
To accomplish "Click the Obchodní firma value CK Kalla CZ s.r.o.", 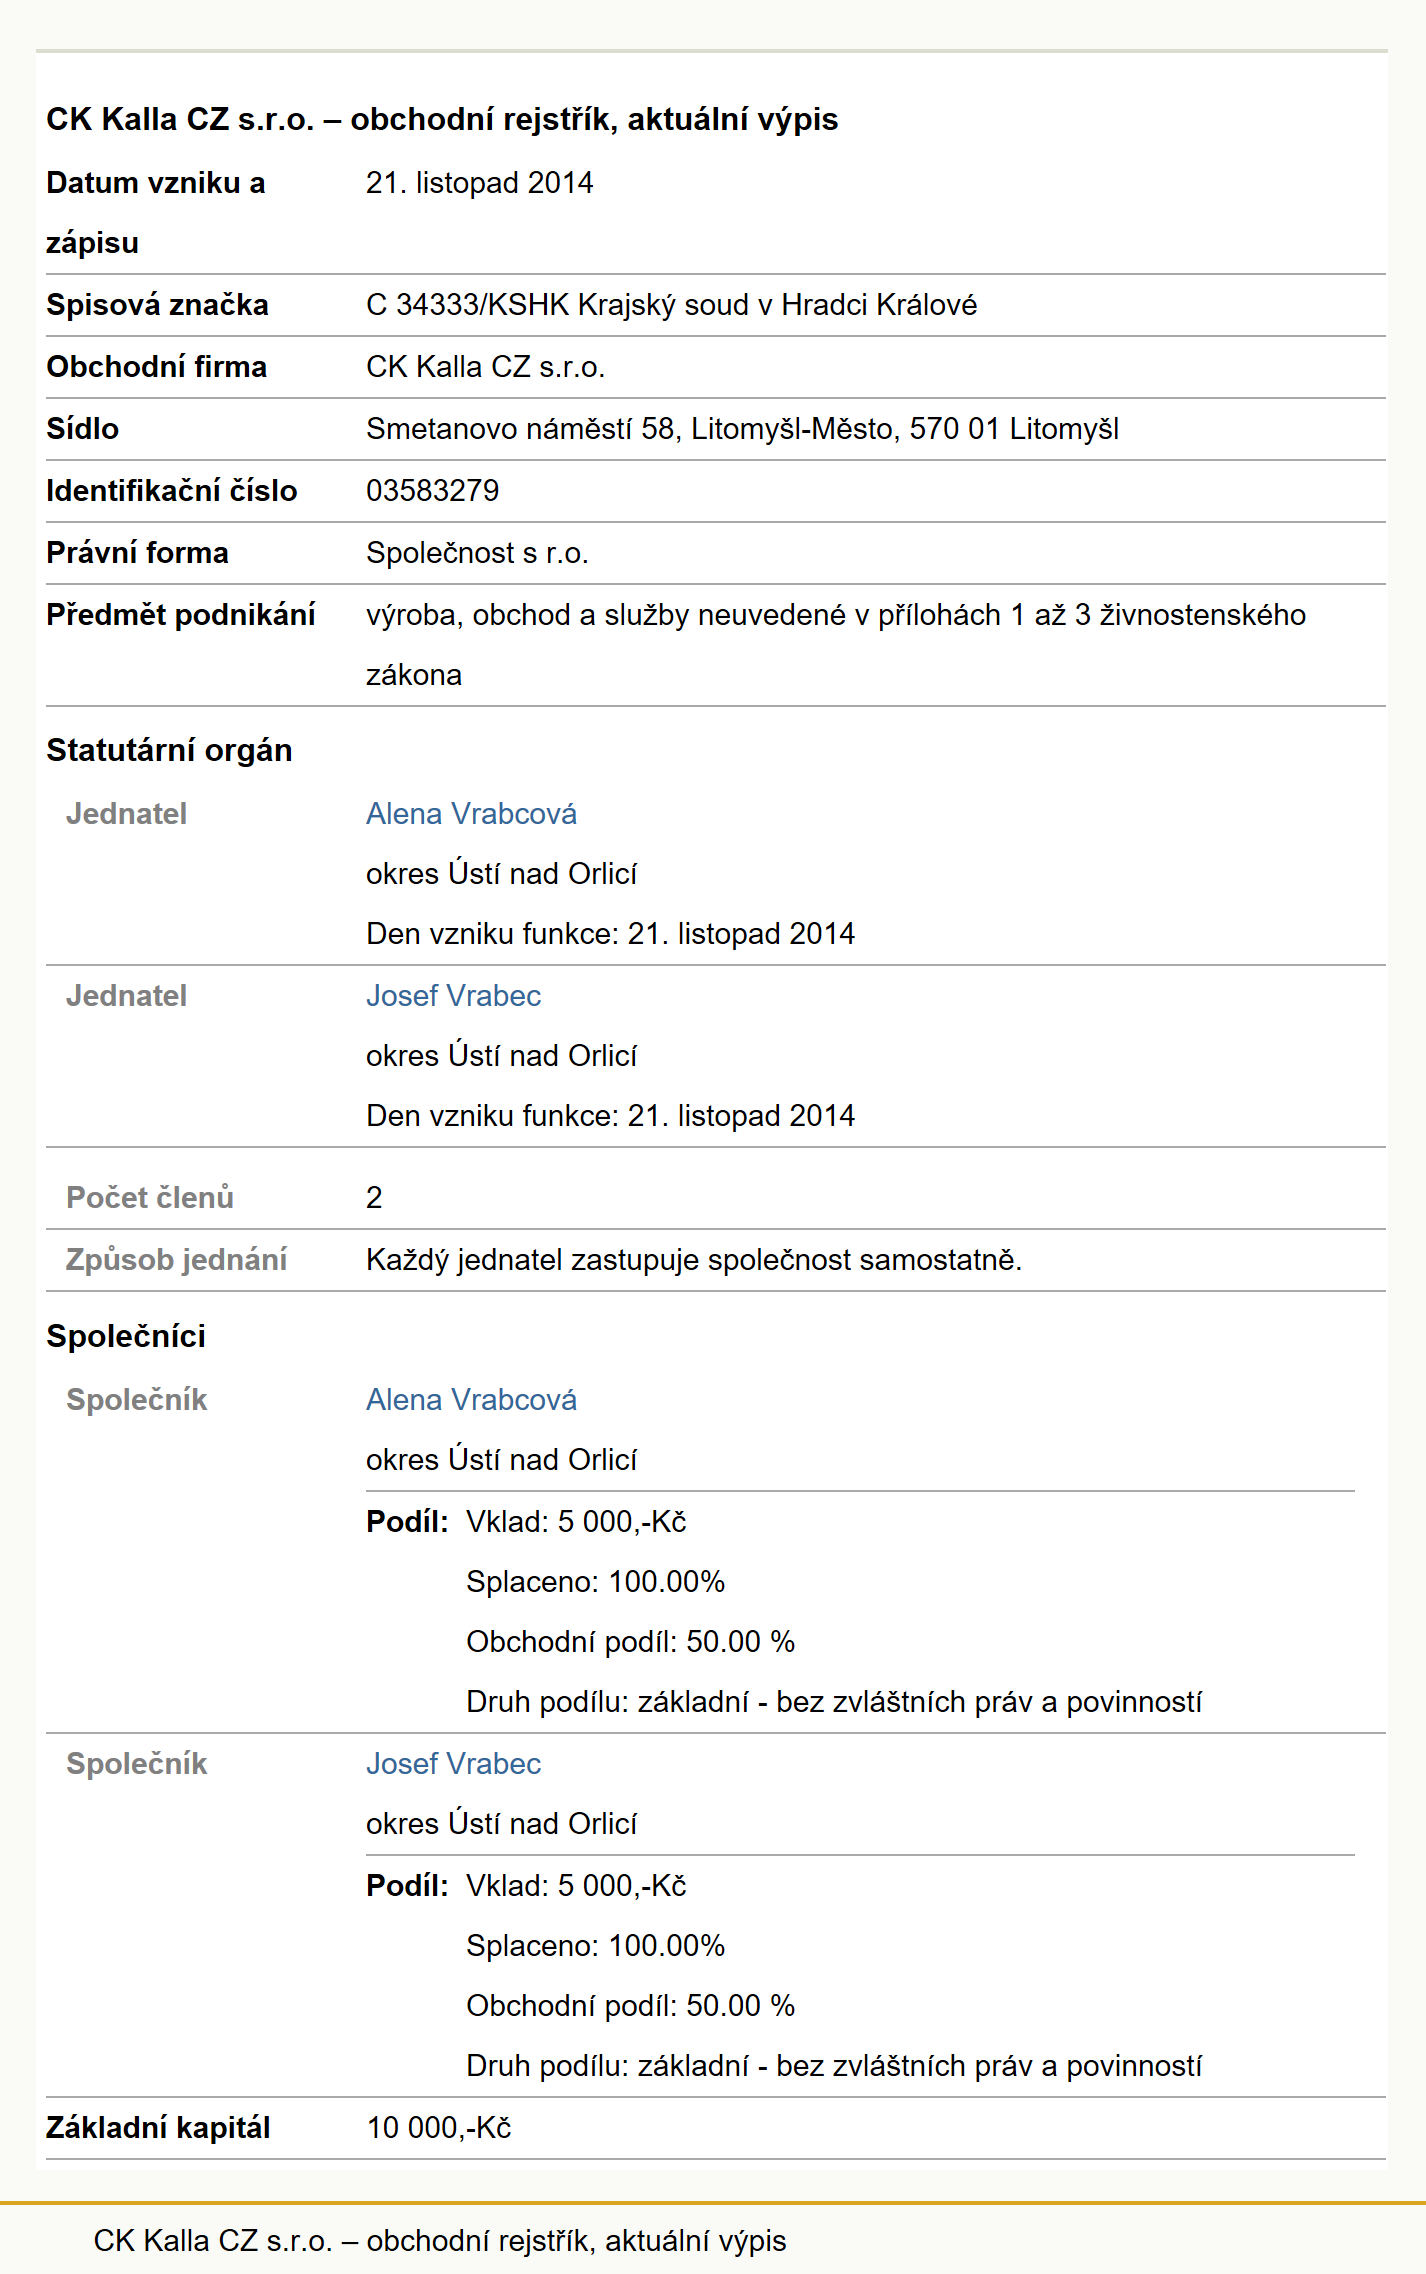I will [485, 367].
